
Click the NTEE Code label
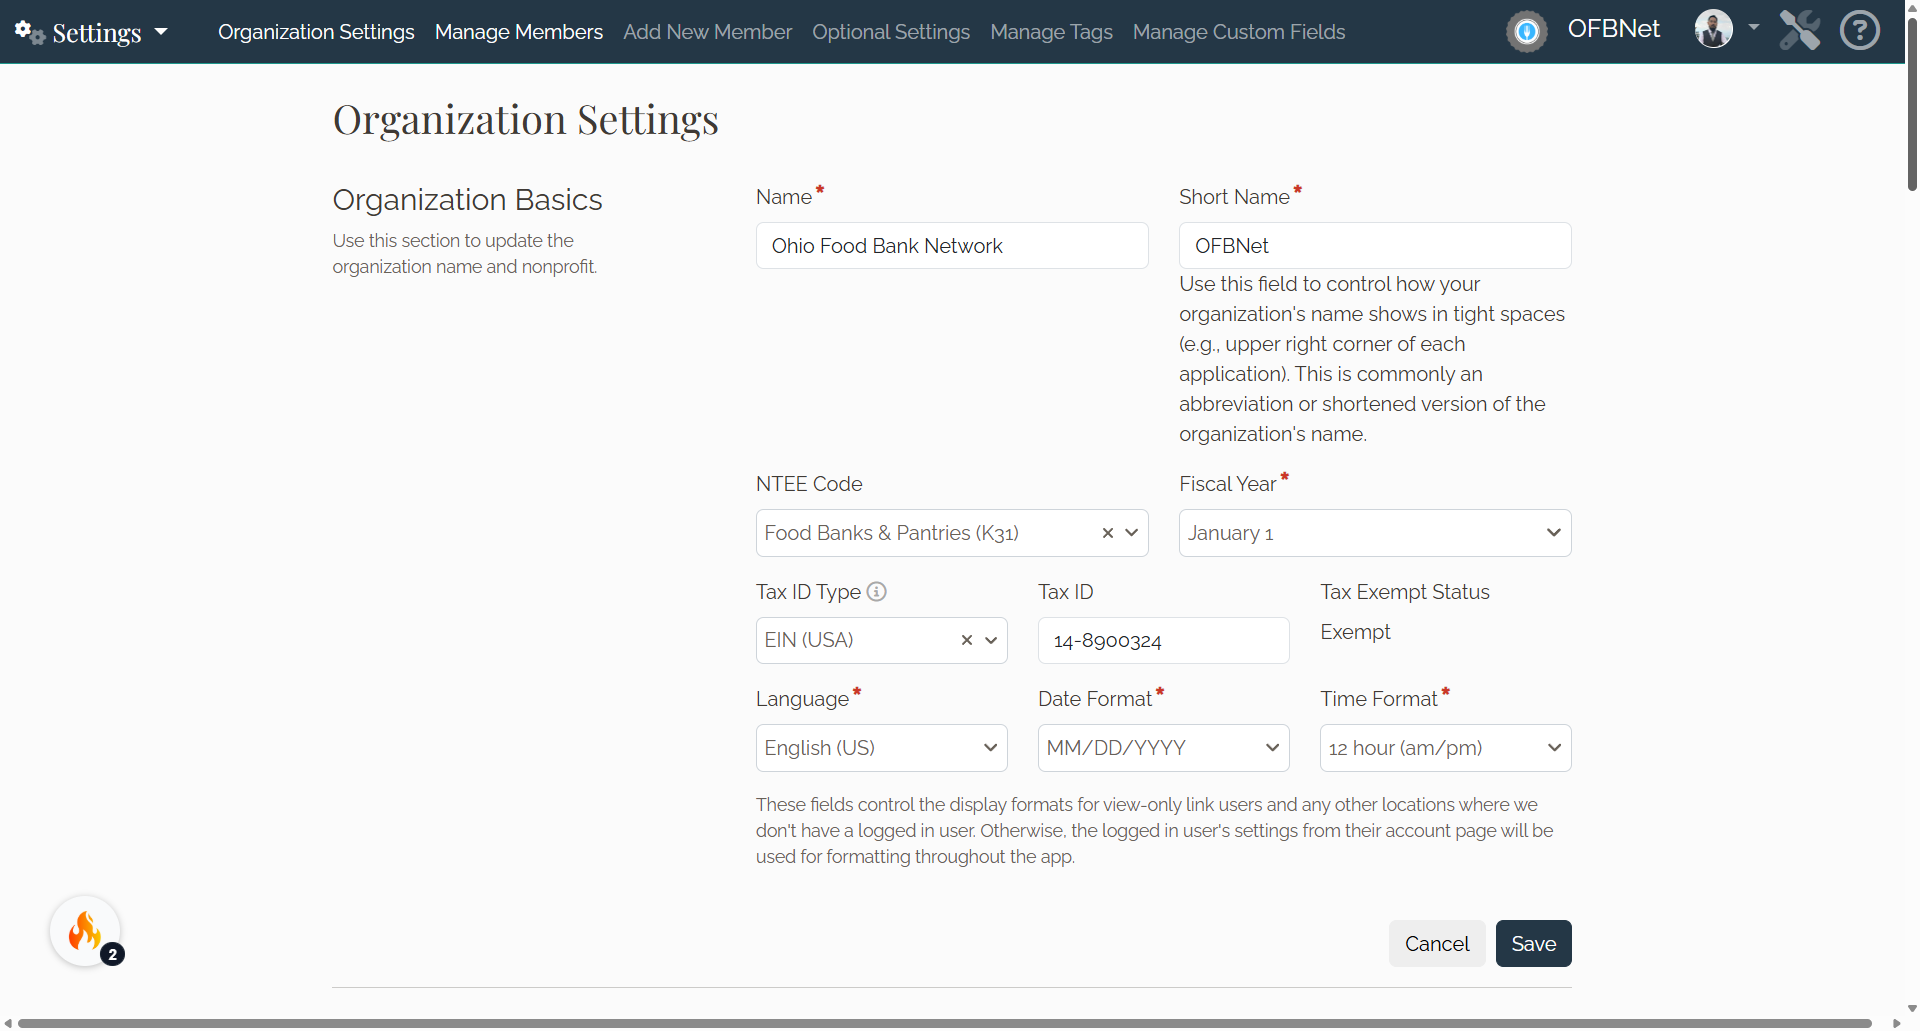point(808,484)
